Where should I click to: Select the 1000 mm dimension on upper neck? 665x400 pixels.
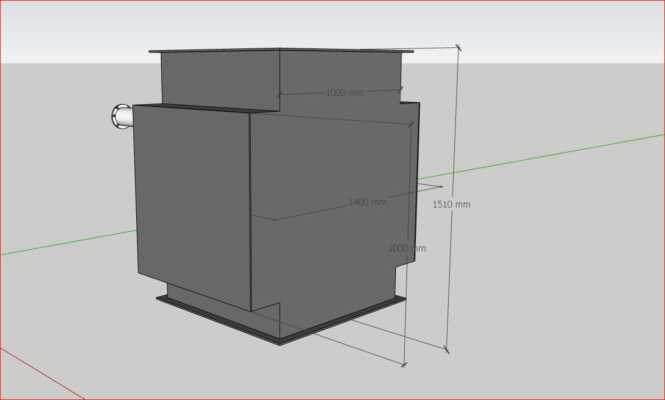pyautogui.click(x=344, y=92)
